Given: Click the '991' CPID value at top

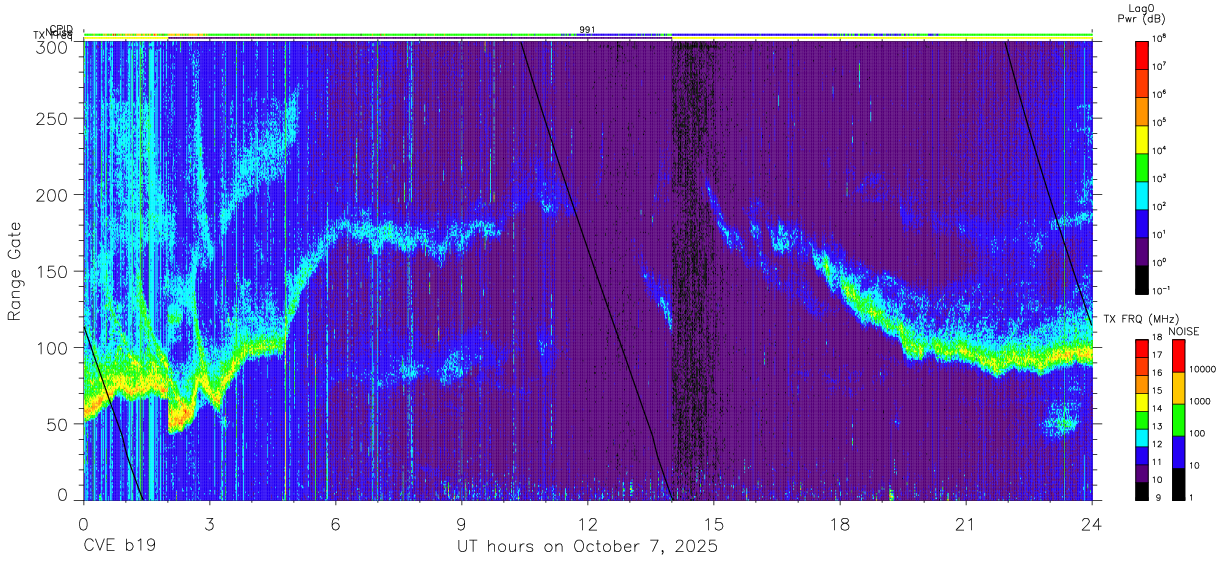Looking at the screenshot, I should 587,30.
